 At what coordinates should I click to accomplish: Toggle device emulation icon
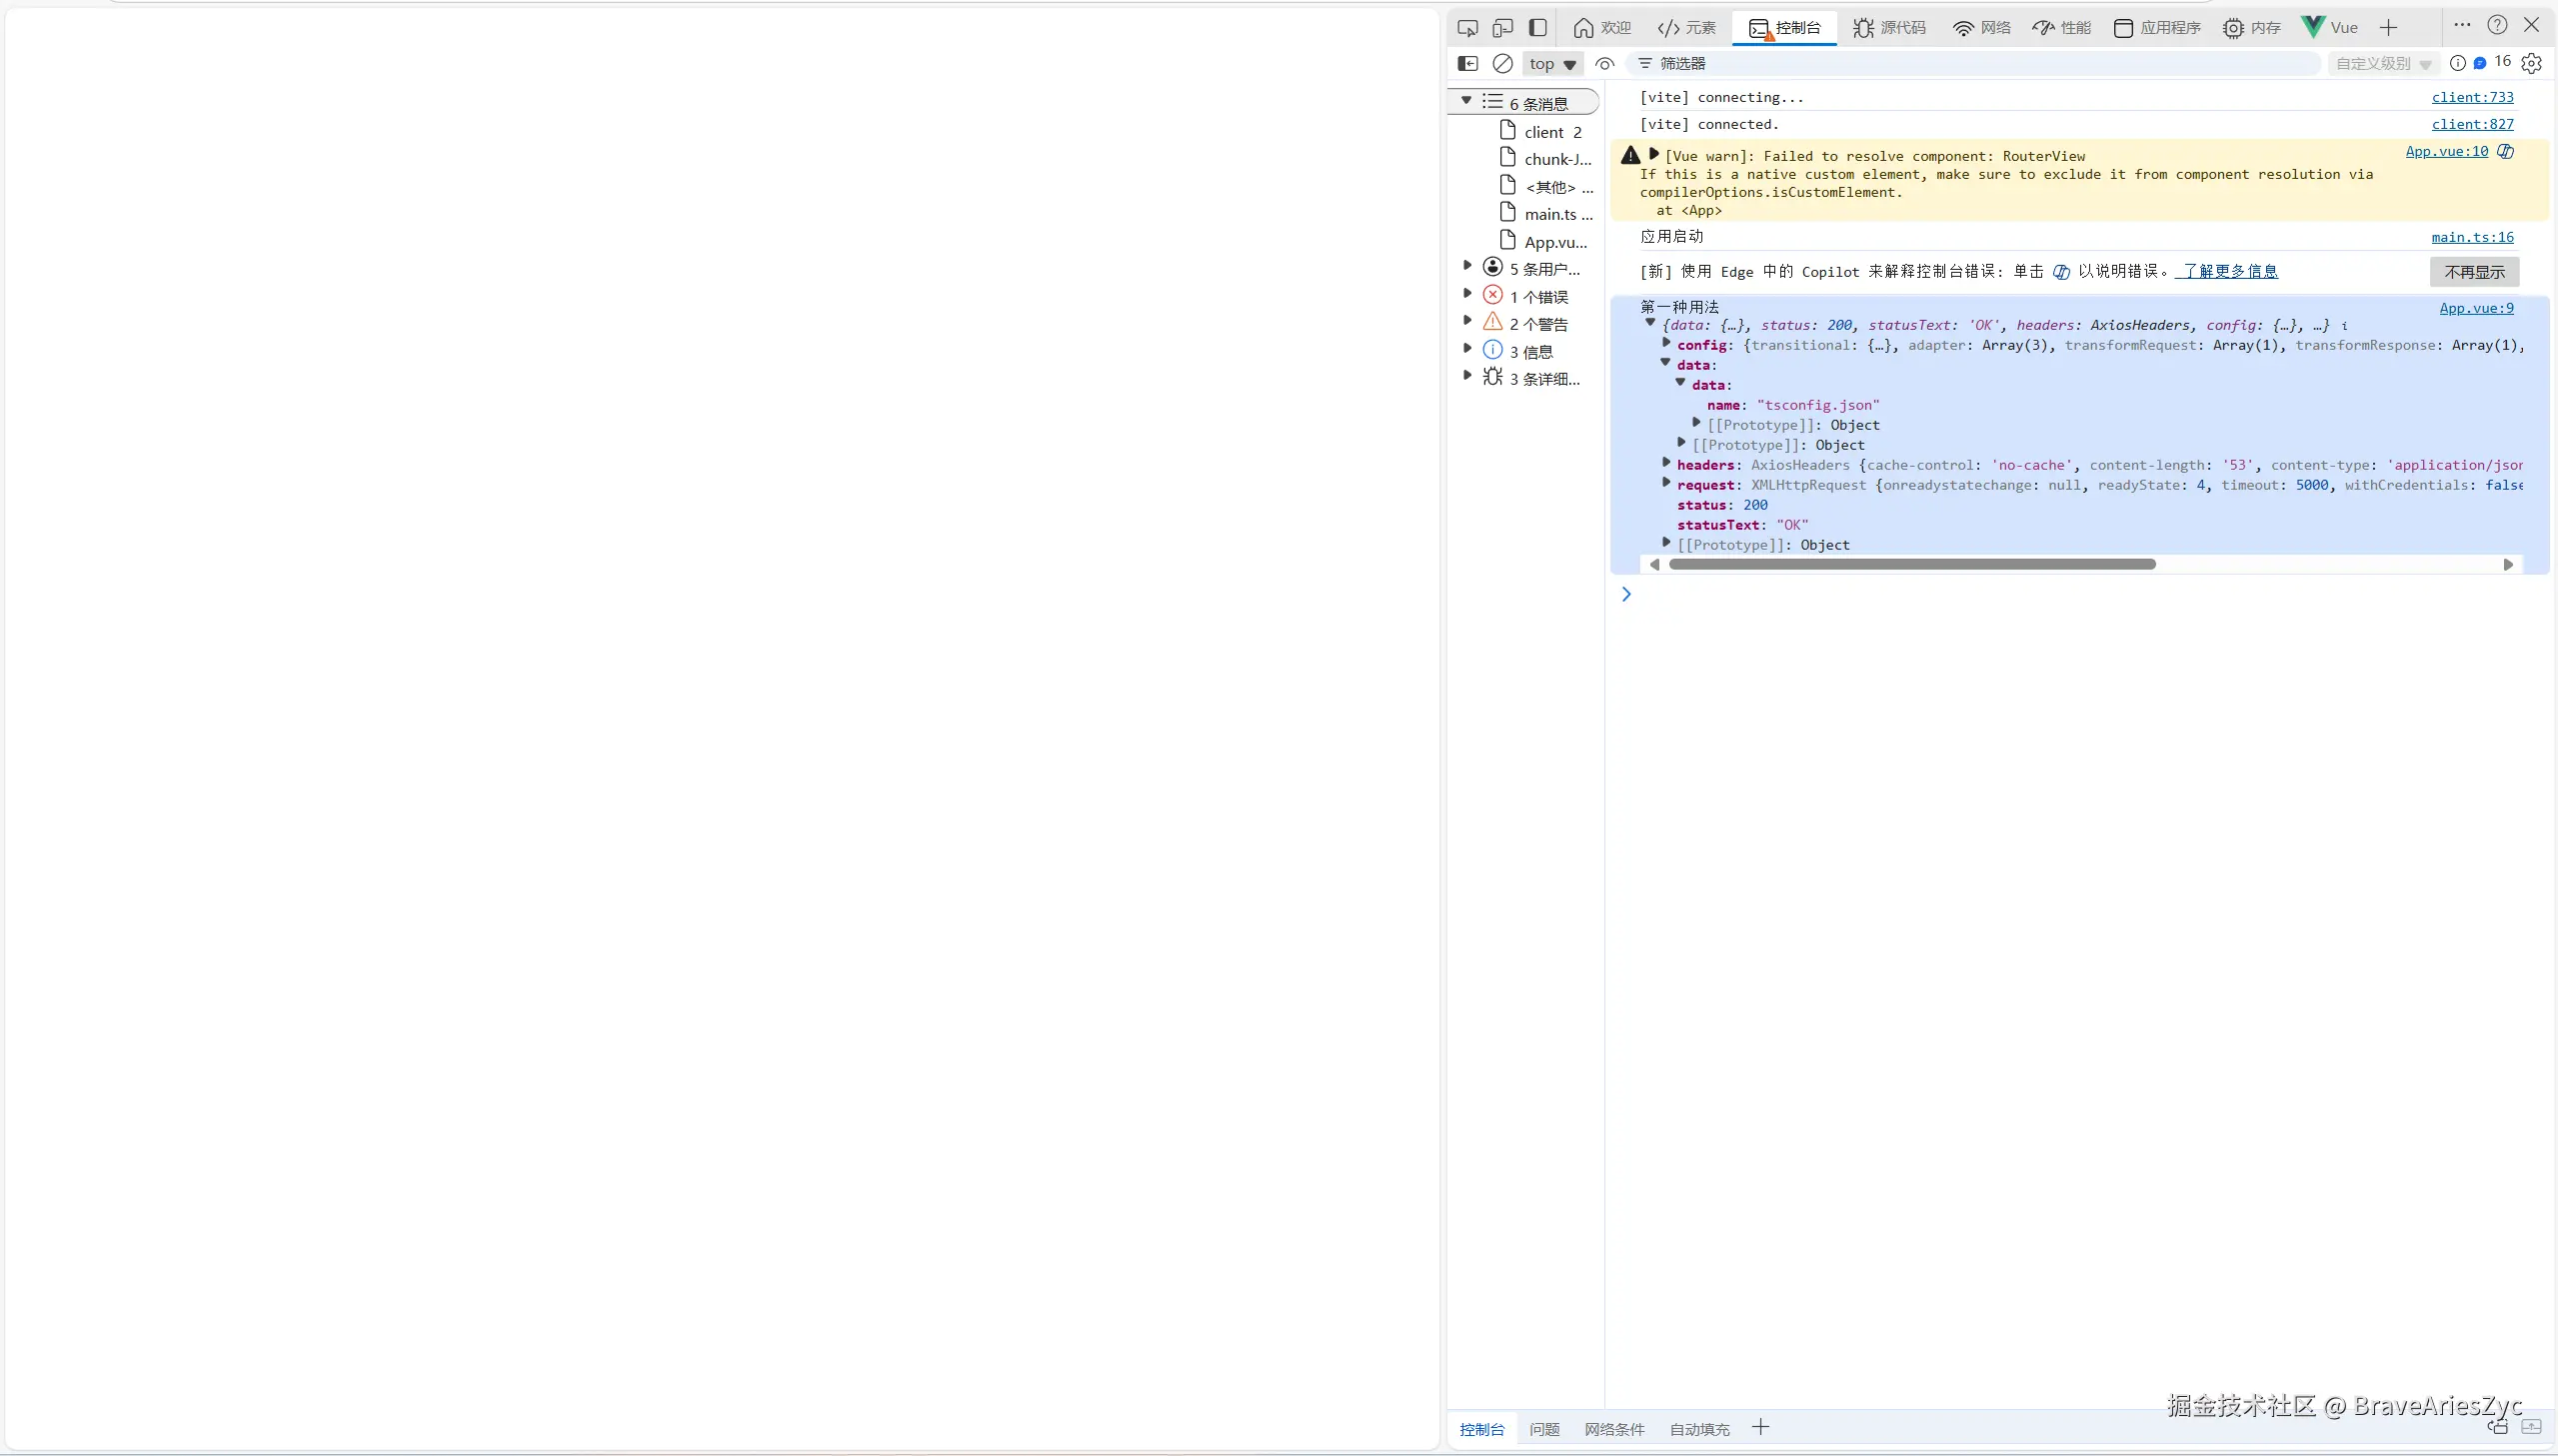tap(1502, 28)
